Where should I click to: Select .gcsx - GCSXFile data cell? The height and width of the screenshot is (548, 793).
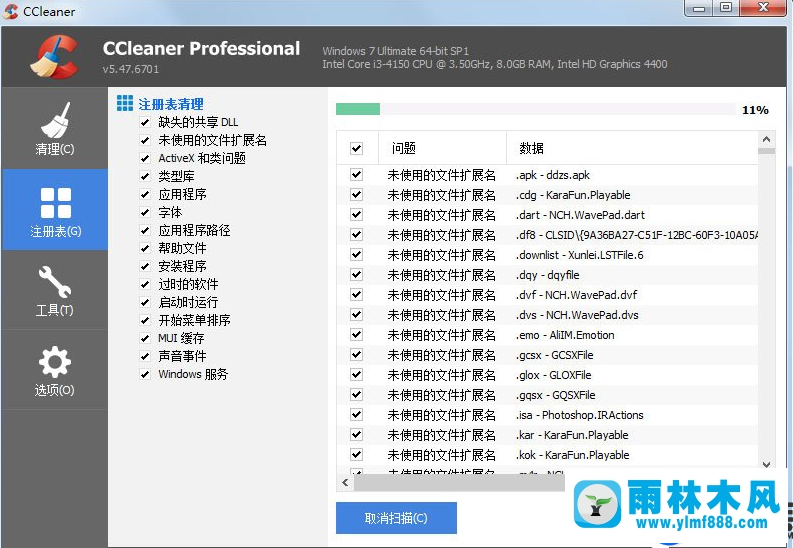(x=554, y=355)
